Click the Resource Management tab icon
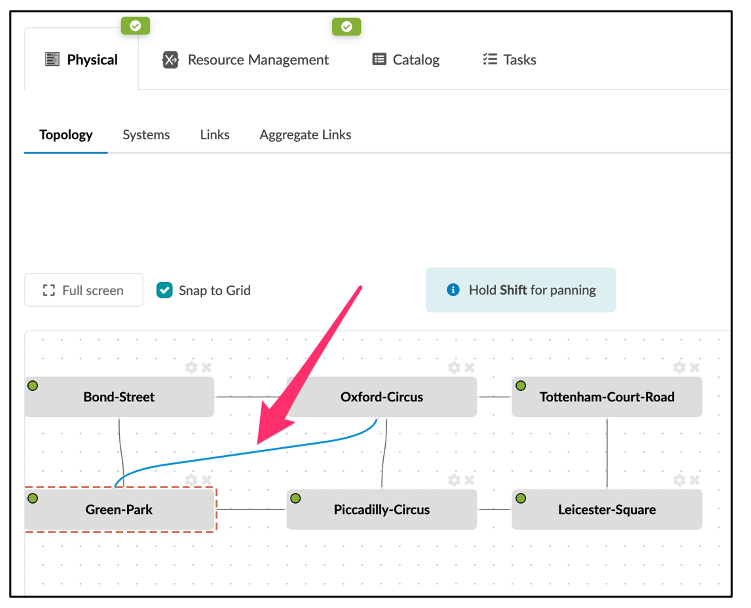 click(170, 60)
